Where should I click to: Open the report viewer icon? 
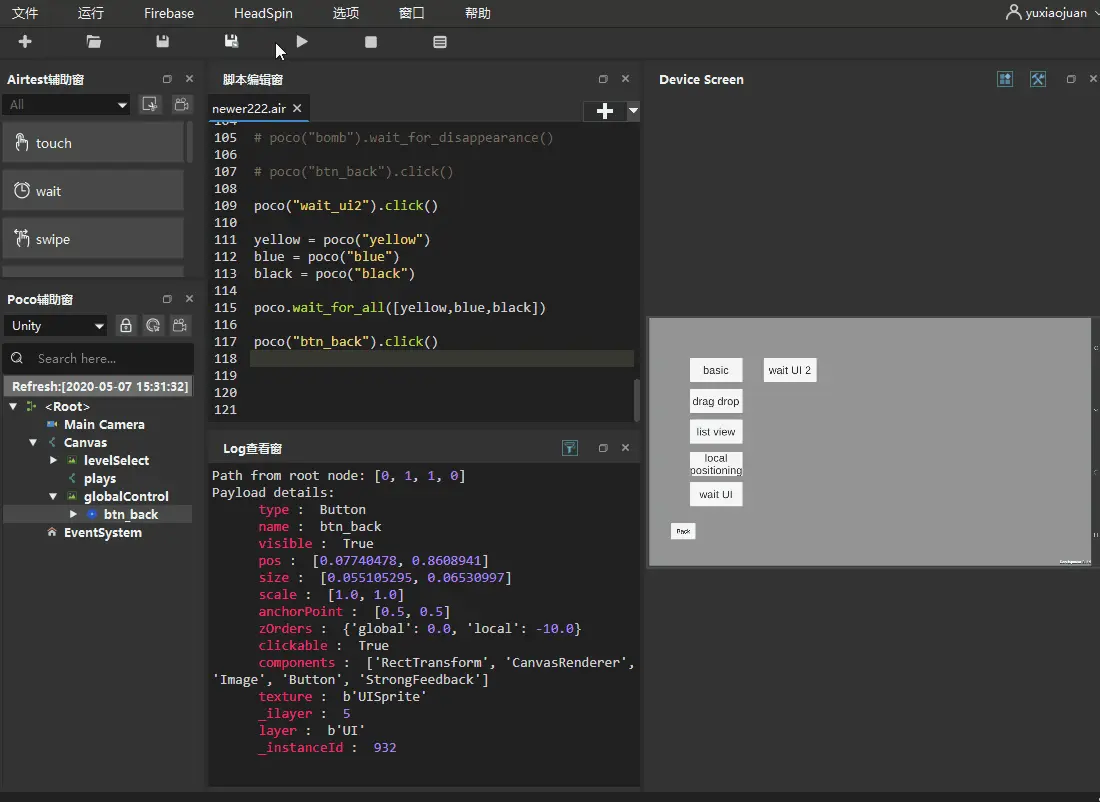[440, 42]
